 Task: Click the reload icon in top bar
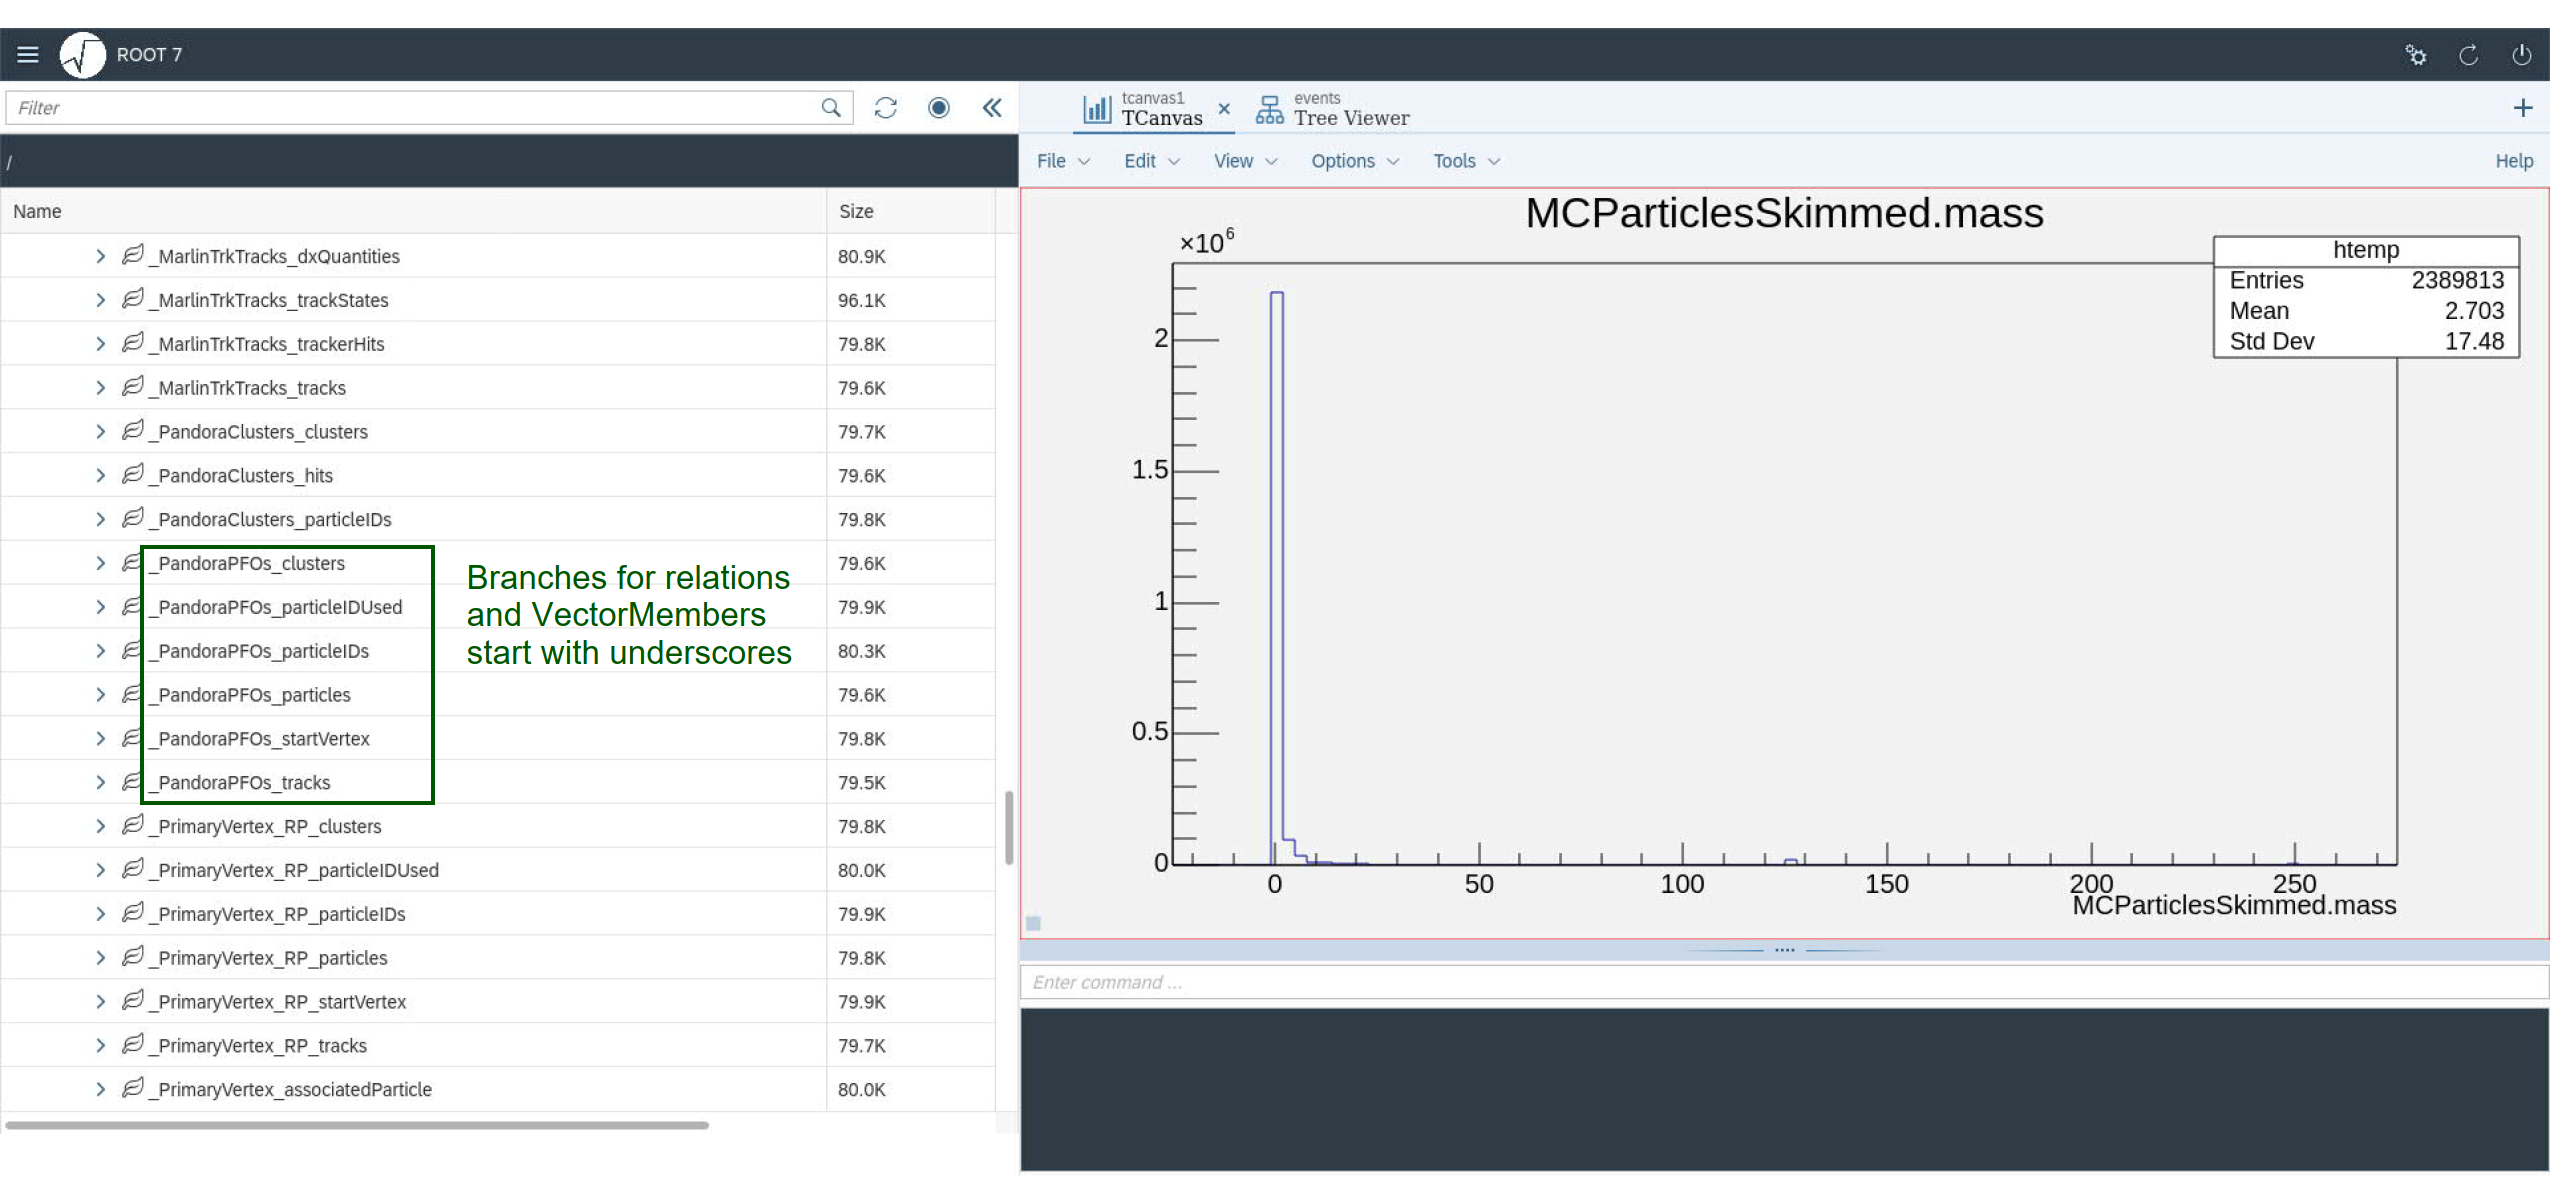click(2468, 55)
